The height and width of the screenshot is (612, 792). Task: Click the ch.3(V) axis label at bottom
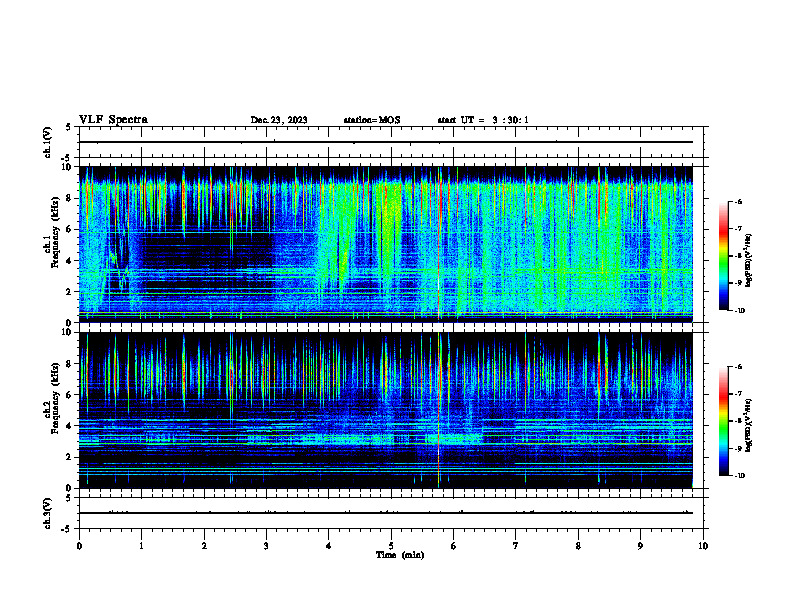pos(48,513)
